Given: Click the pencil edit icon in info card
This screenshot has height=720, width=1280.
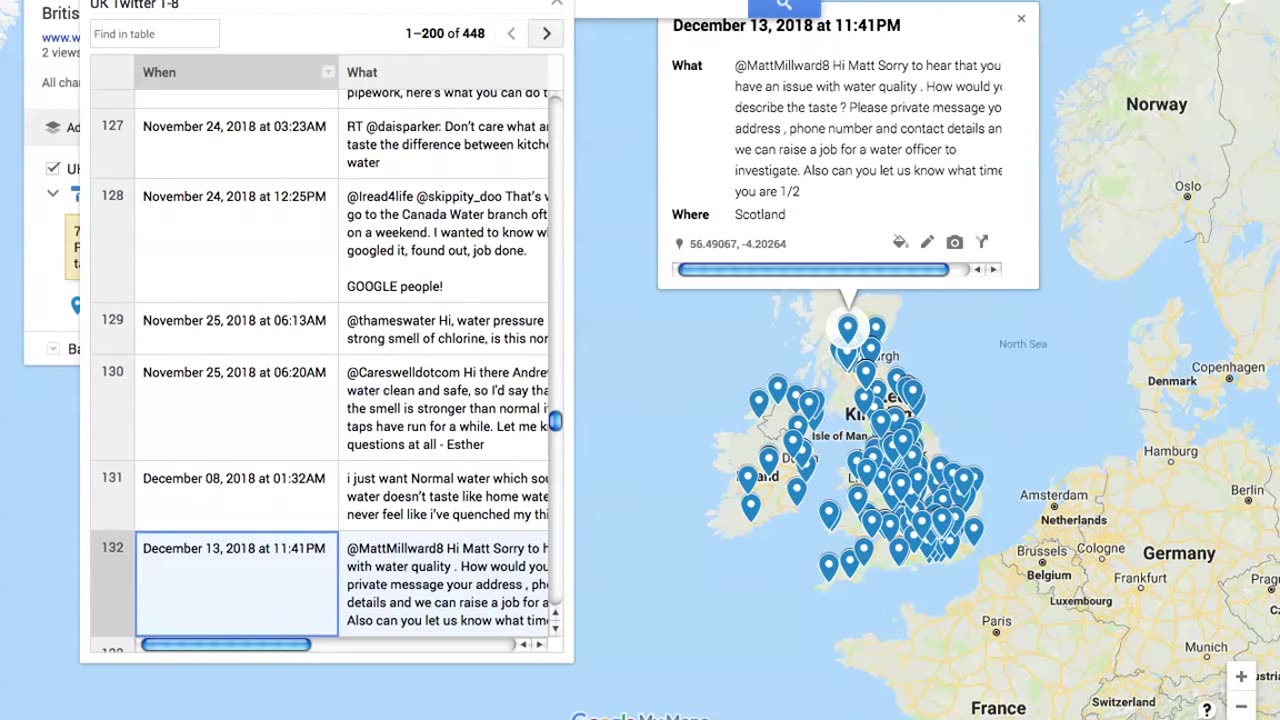Looking at the screenshot, I should point(927,242).
